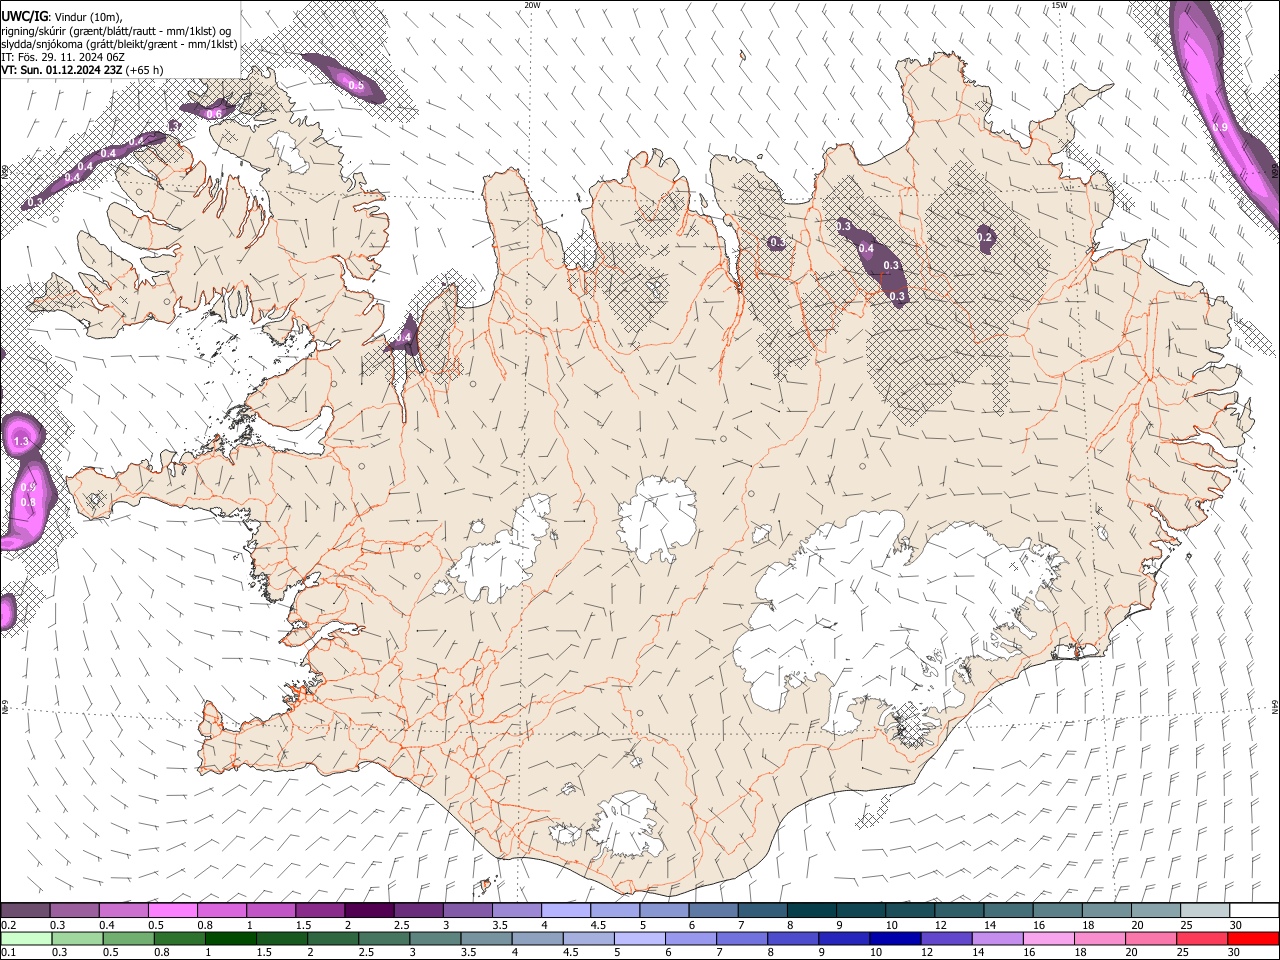Screen dimensions: 1280x960
Task: Click upper legend grey swatch starting at 25
Action: (1206, 910)
